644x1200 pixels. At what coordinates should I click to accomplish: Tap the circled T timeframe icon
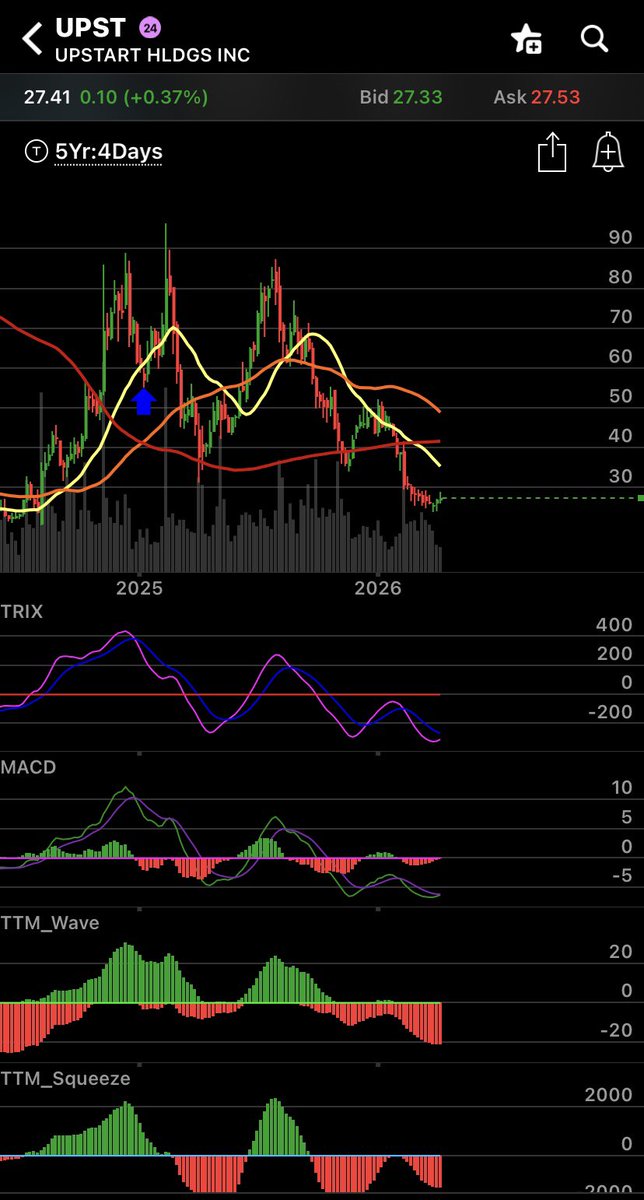pos(36,152)
